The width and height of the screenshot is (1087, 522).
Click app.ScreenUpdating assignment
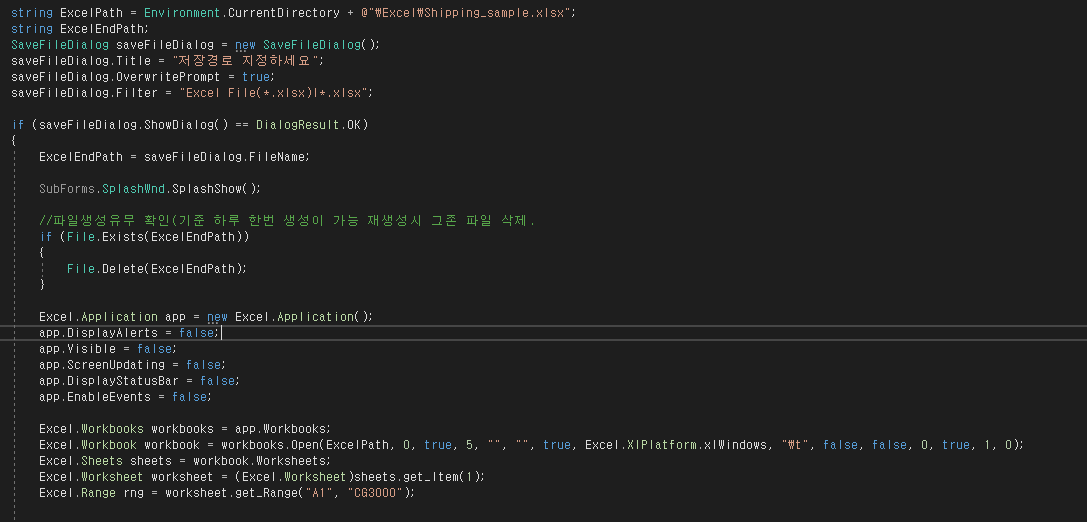(x=132, y=365)
